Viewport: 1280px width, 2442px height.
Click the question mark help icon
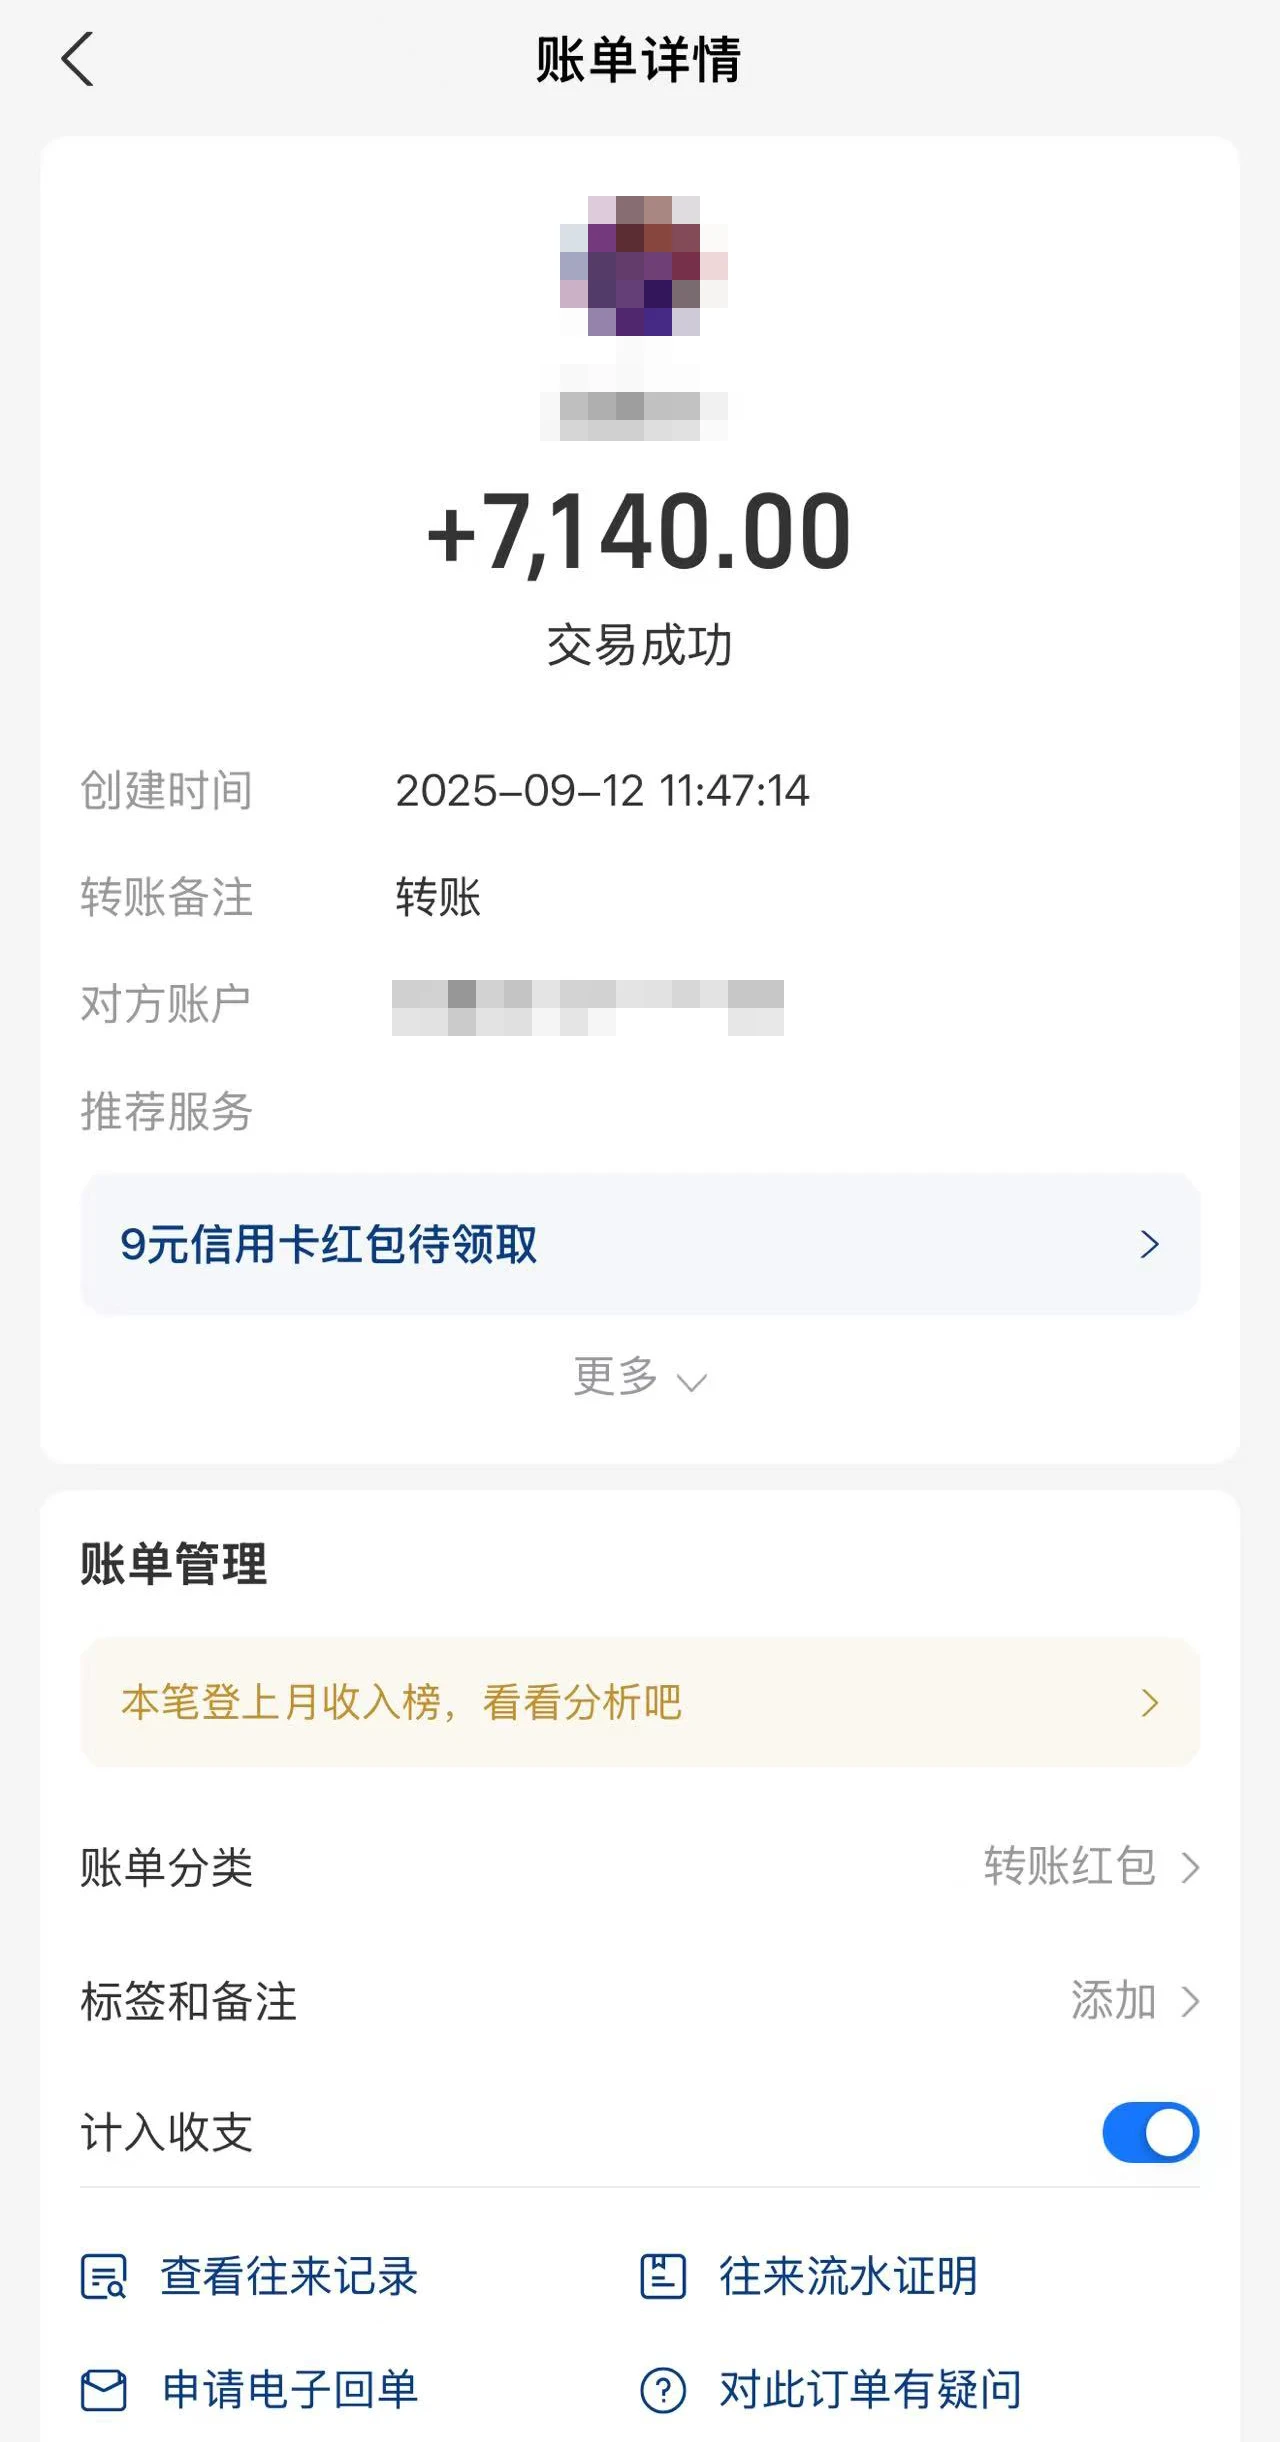tap(663, 2390)
